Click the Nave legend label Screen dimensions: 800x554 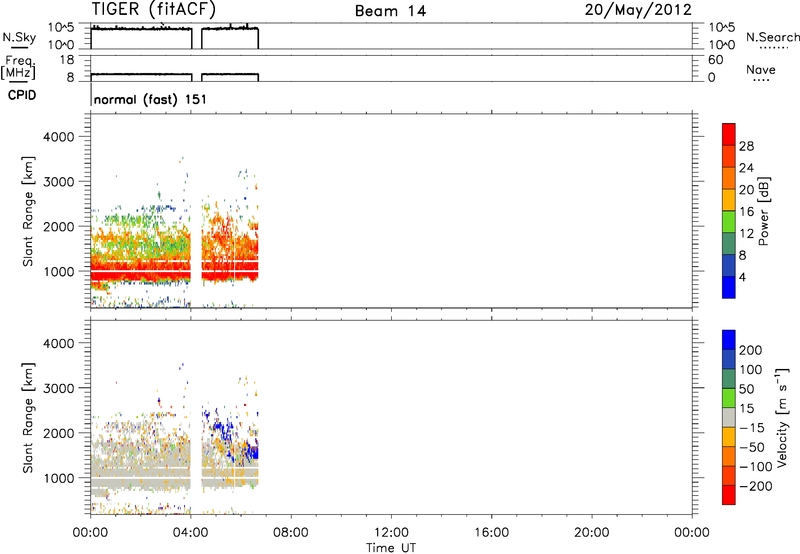(761, 70)
